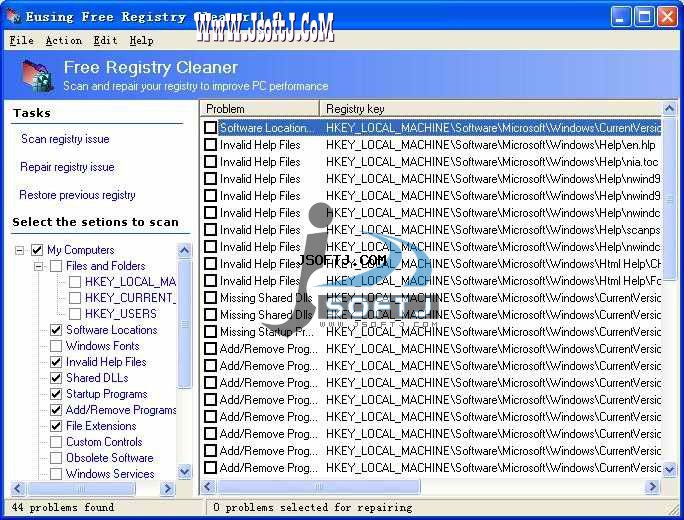This screenshot has width=684, height=520.
Task: Click Scan registry issue task
Action: pyautogui.click(x=65, y=139)
